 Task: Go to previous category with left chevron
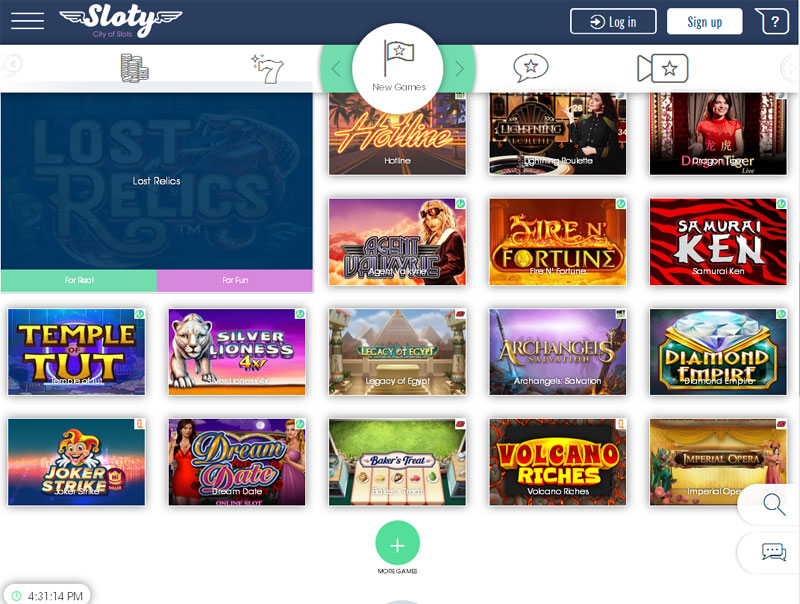tap(336, 69)
